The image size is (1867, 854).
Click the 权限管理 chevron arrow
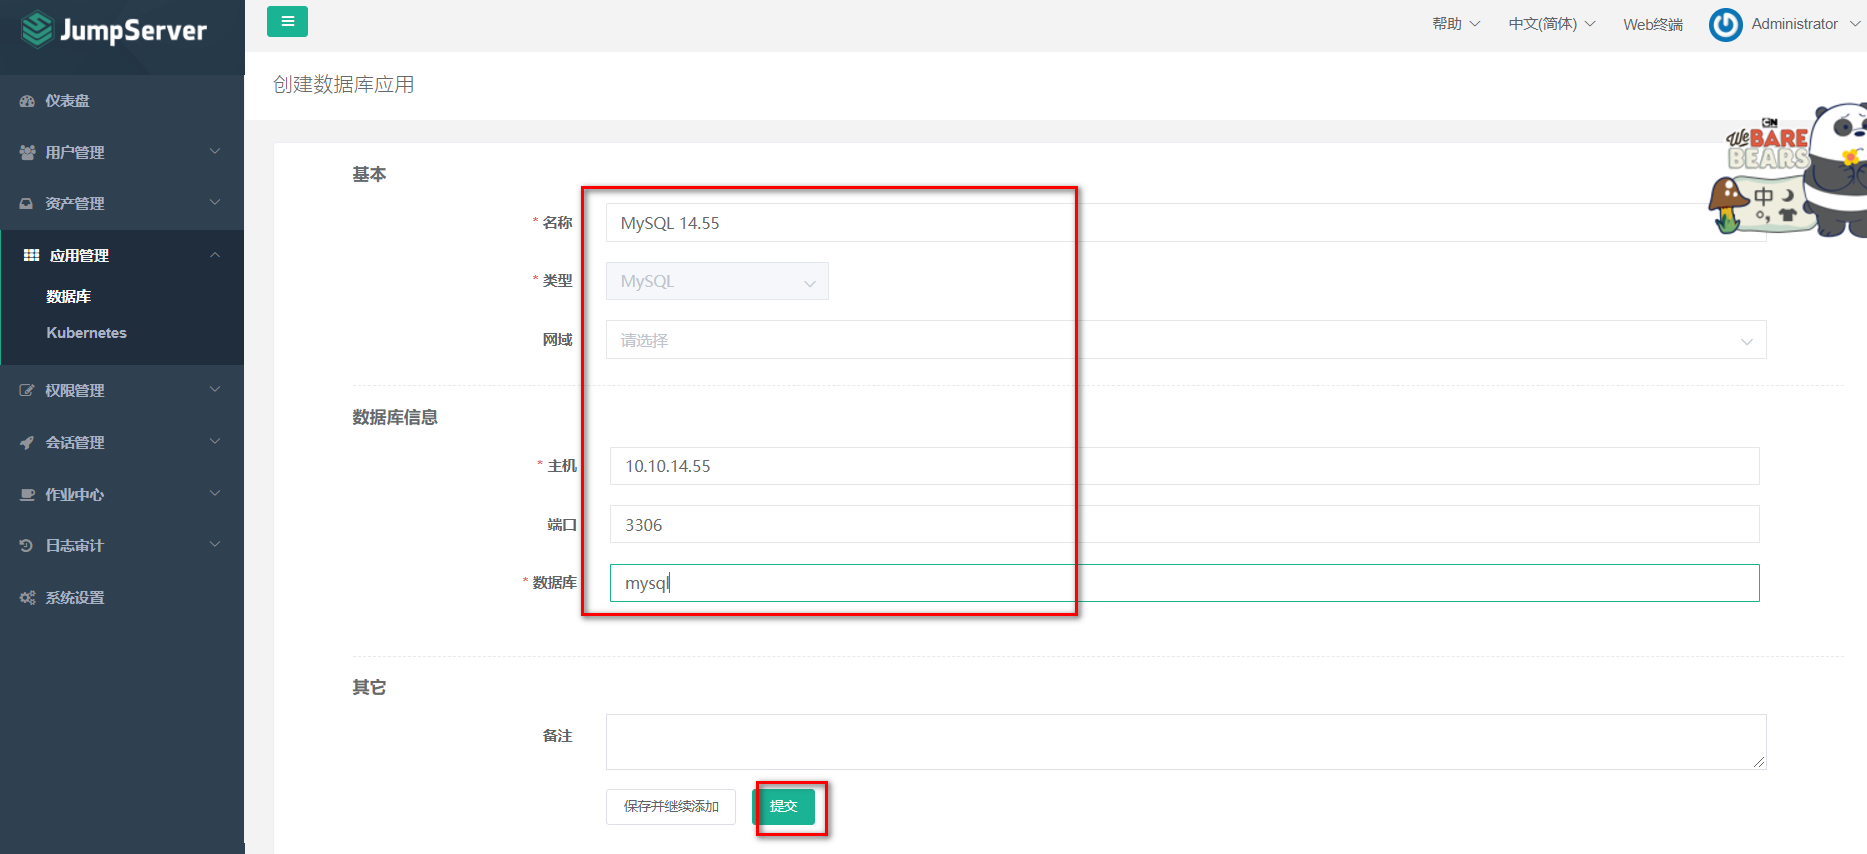pos(215,390)
